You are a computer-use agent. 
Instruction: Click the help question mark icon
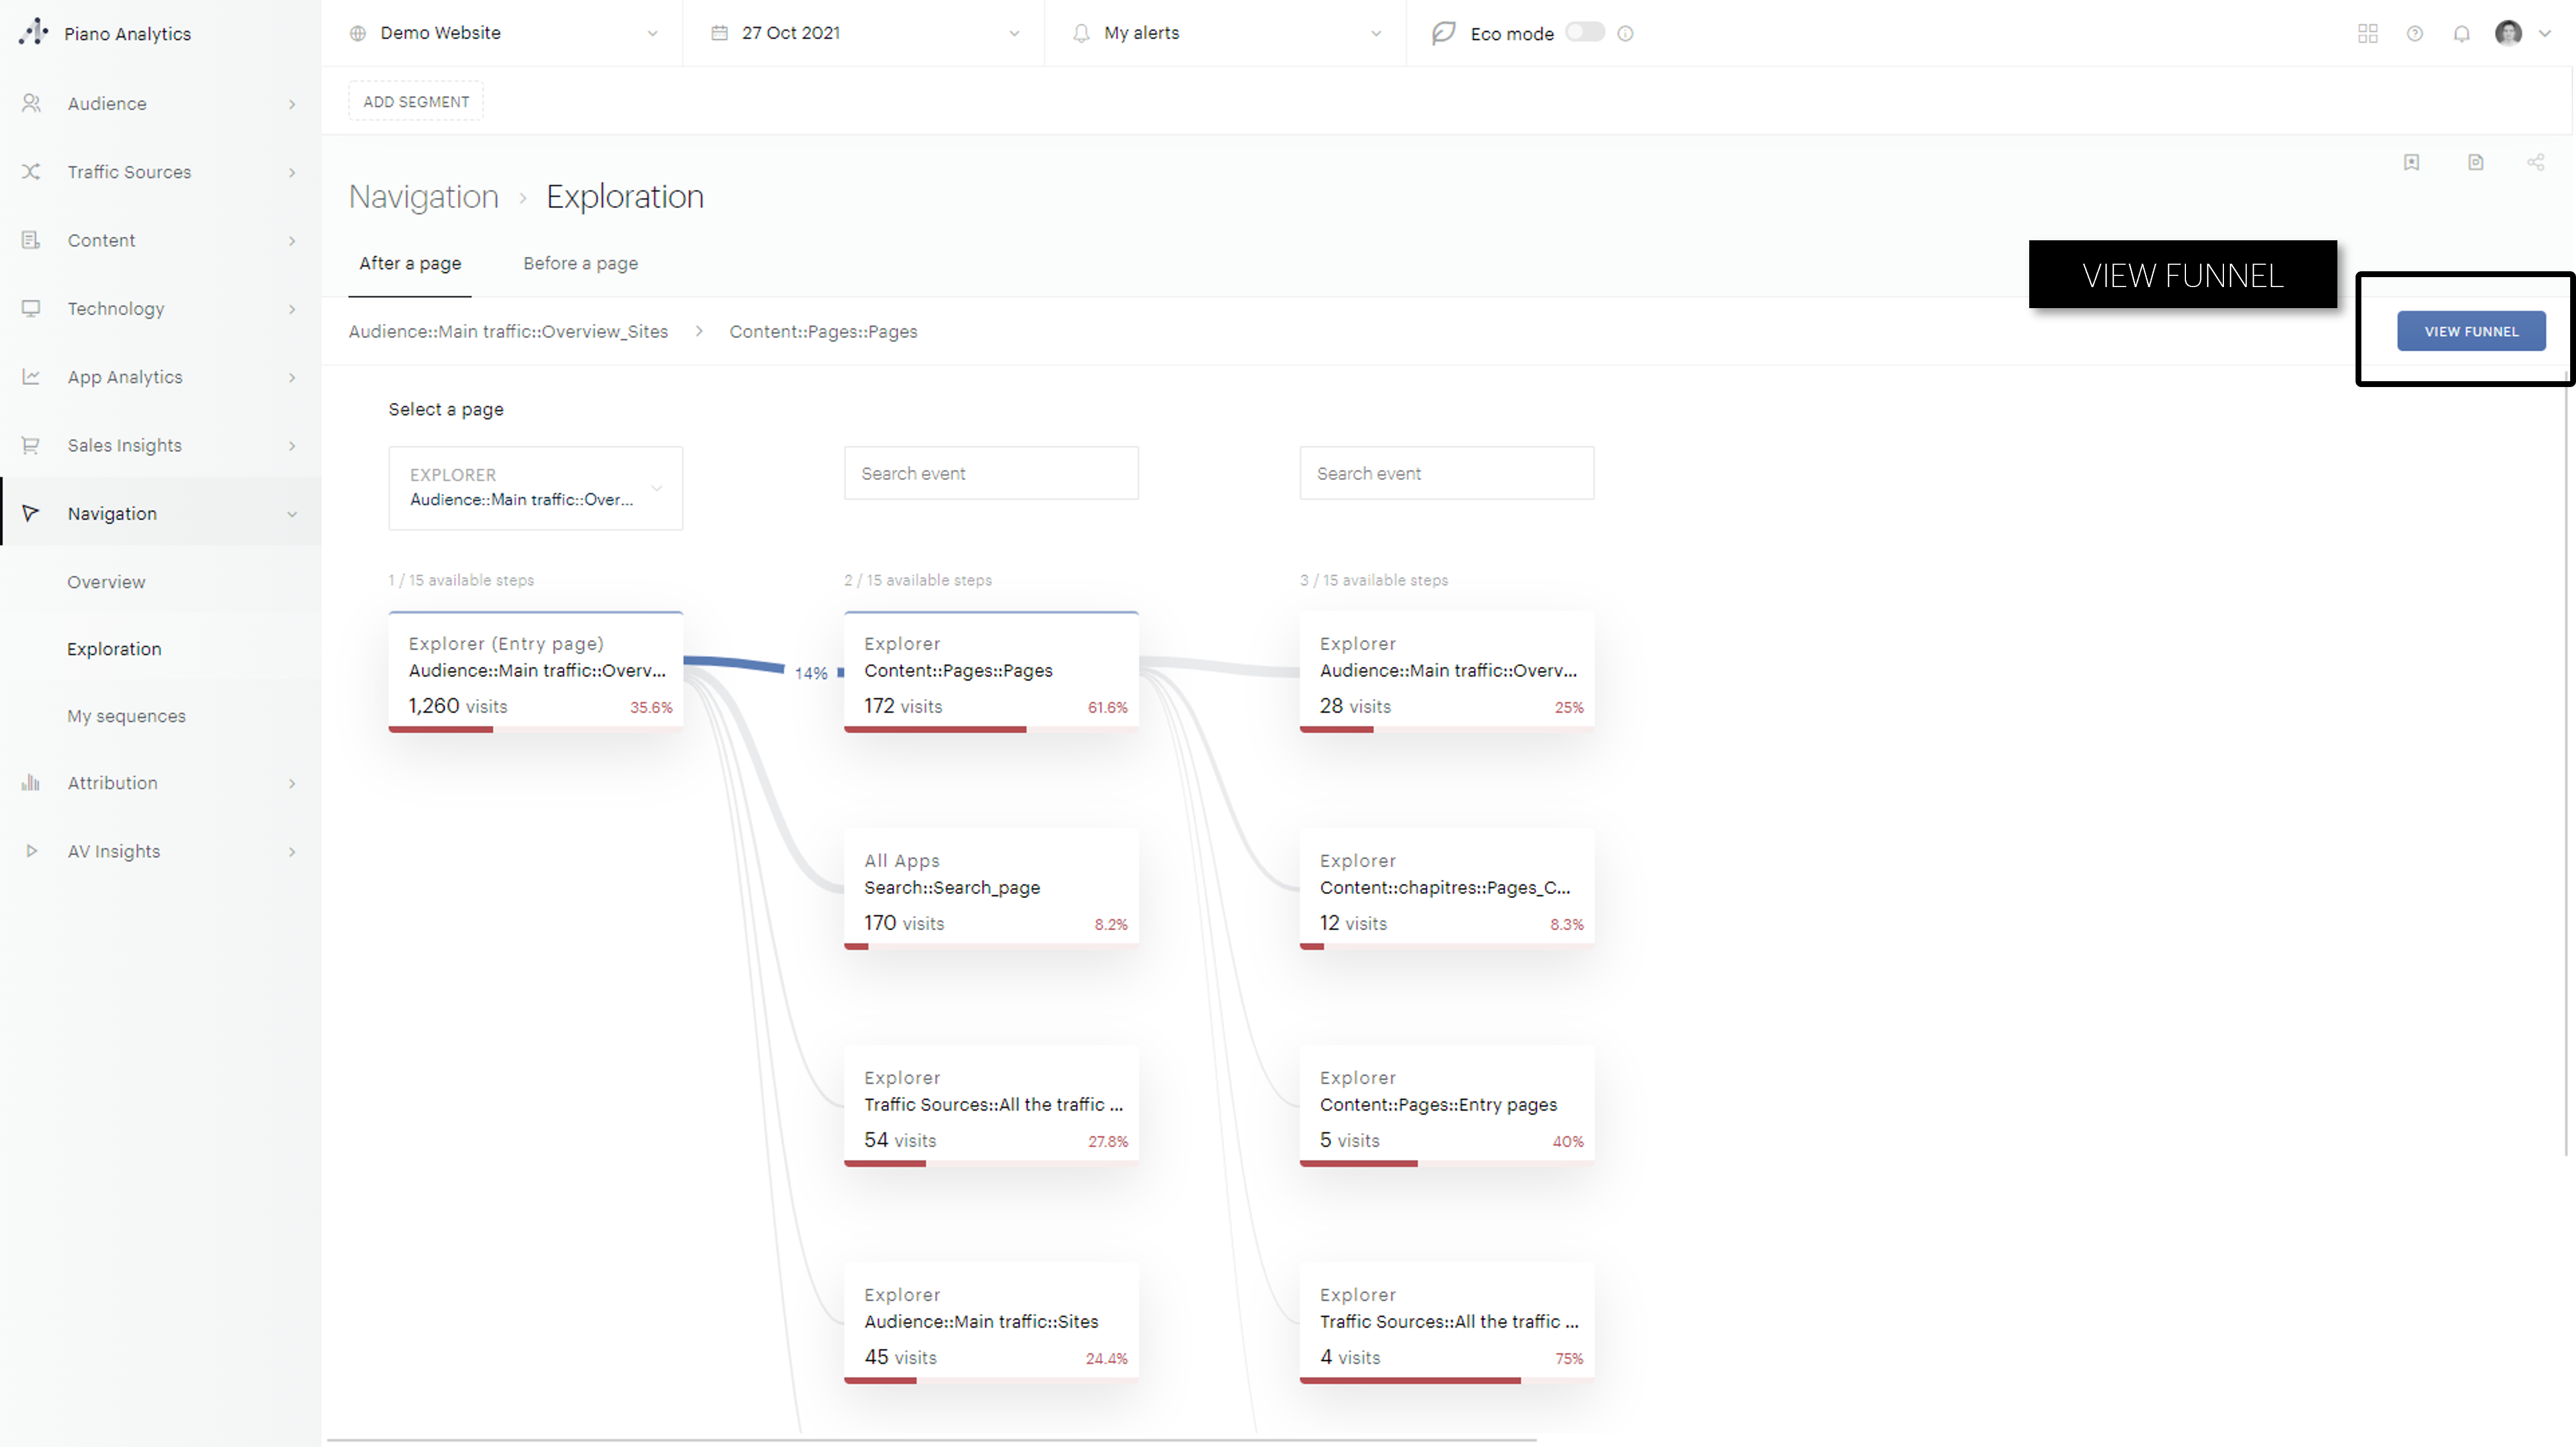coord(2415,33)
